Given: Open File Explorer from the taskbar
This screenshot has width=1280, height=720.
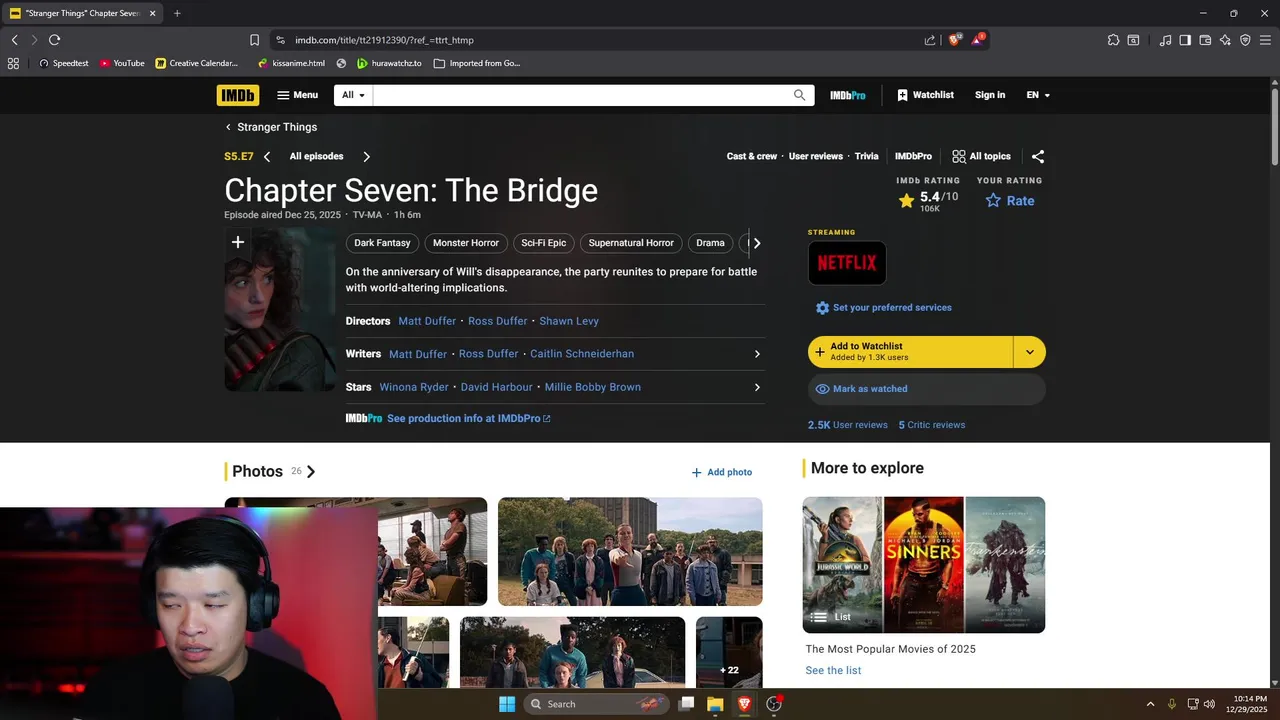Looking at the screenshot, I should tap(715, 704).
